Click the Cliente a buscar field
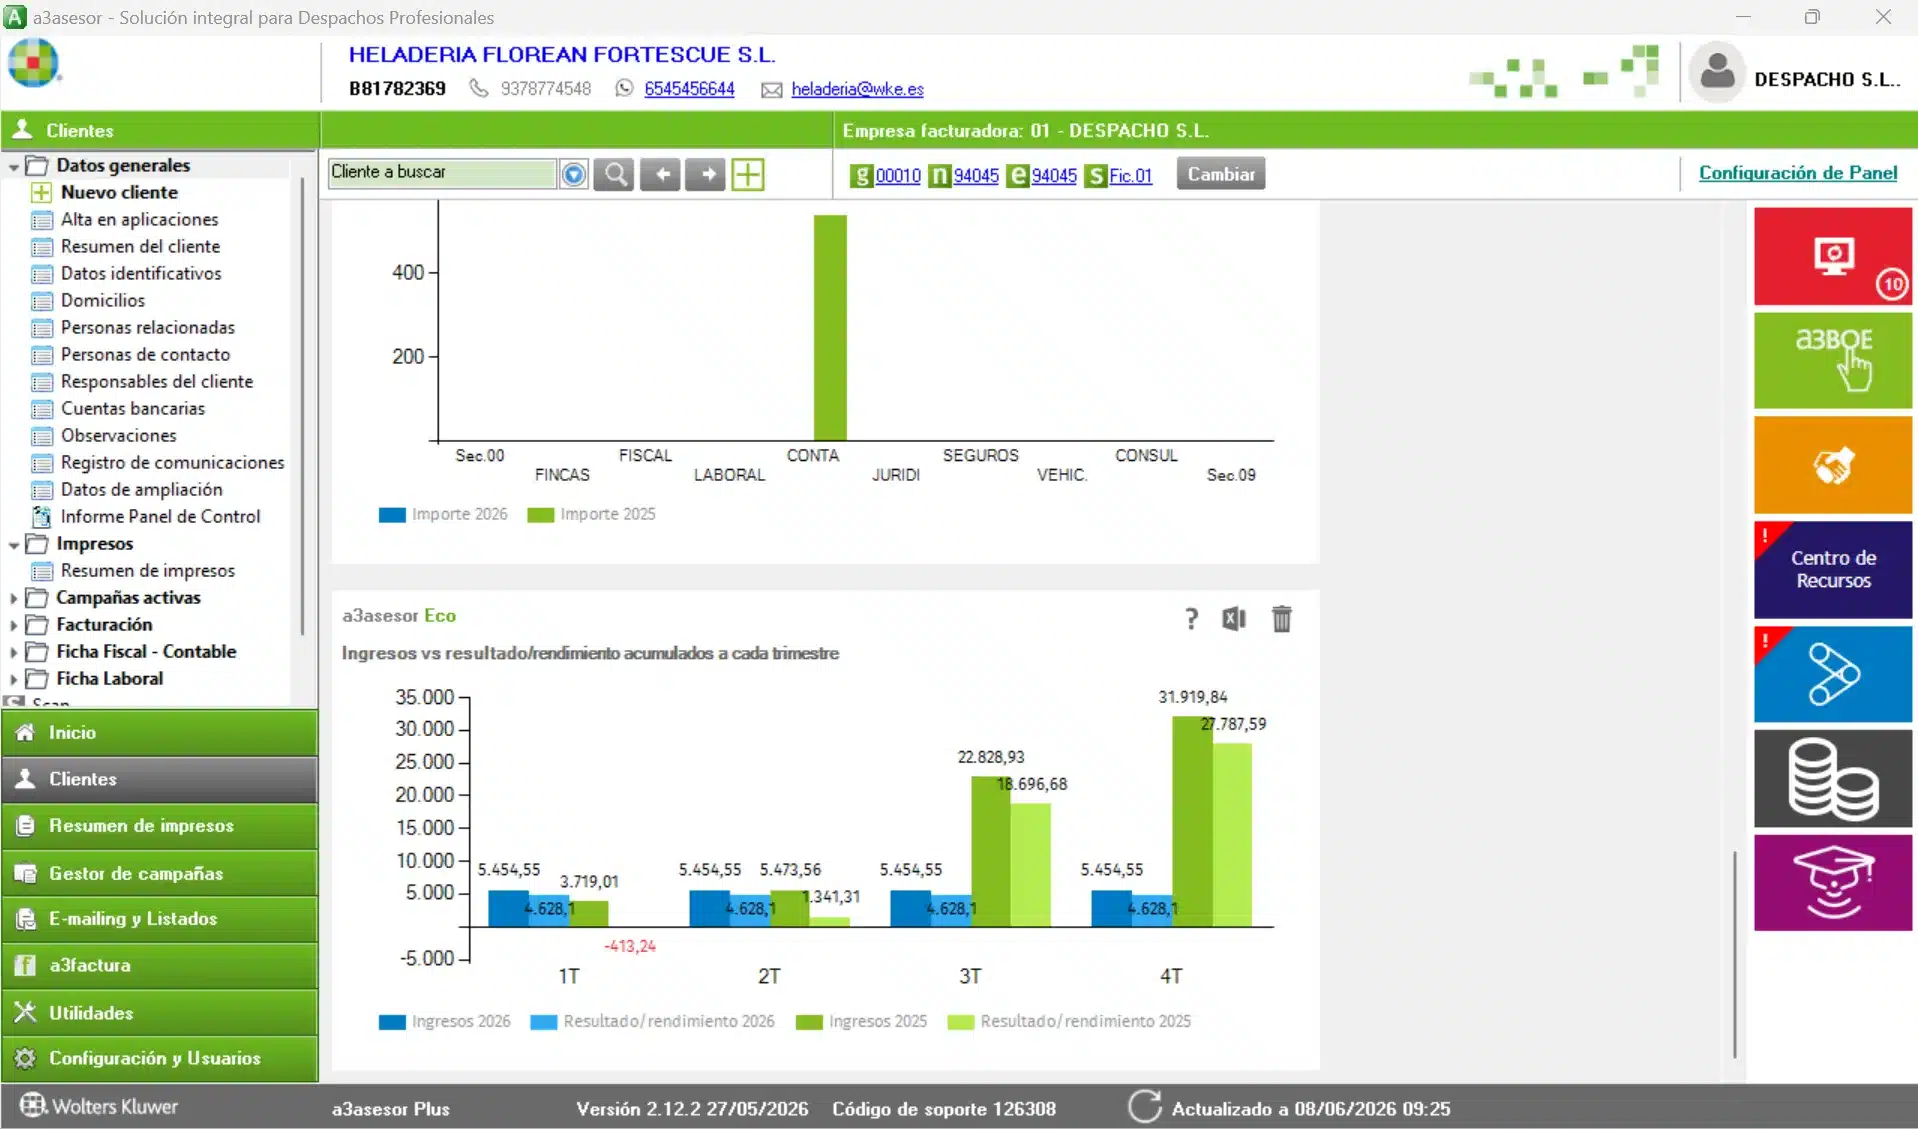This screenshot has height=1129, width=1918. pyautogui.click(x=442, y=172)
